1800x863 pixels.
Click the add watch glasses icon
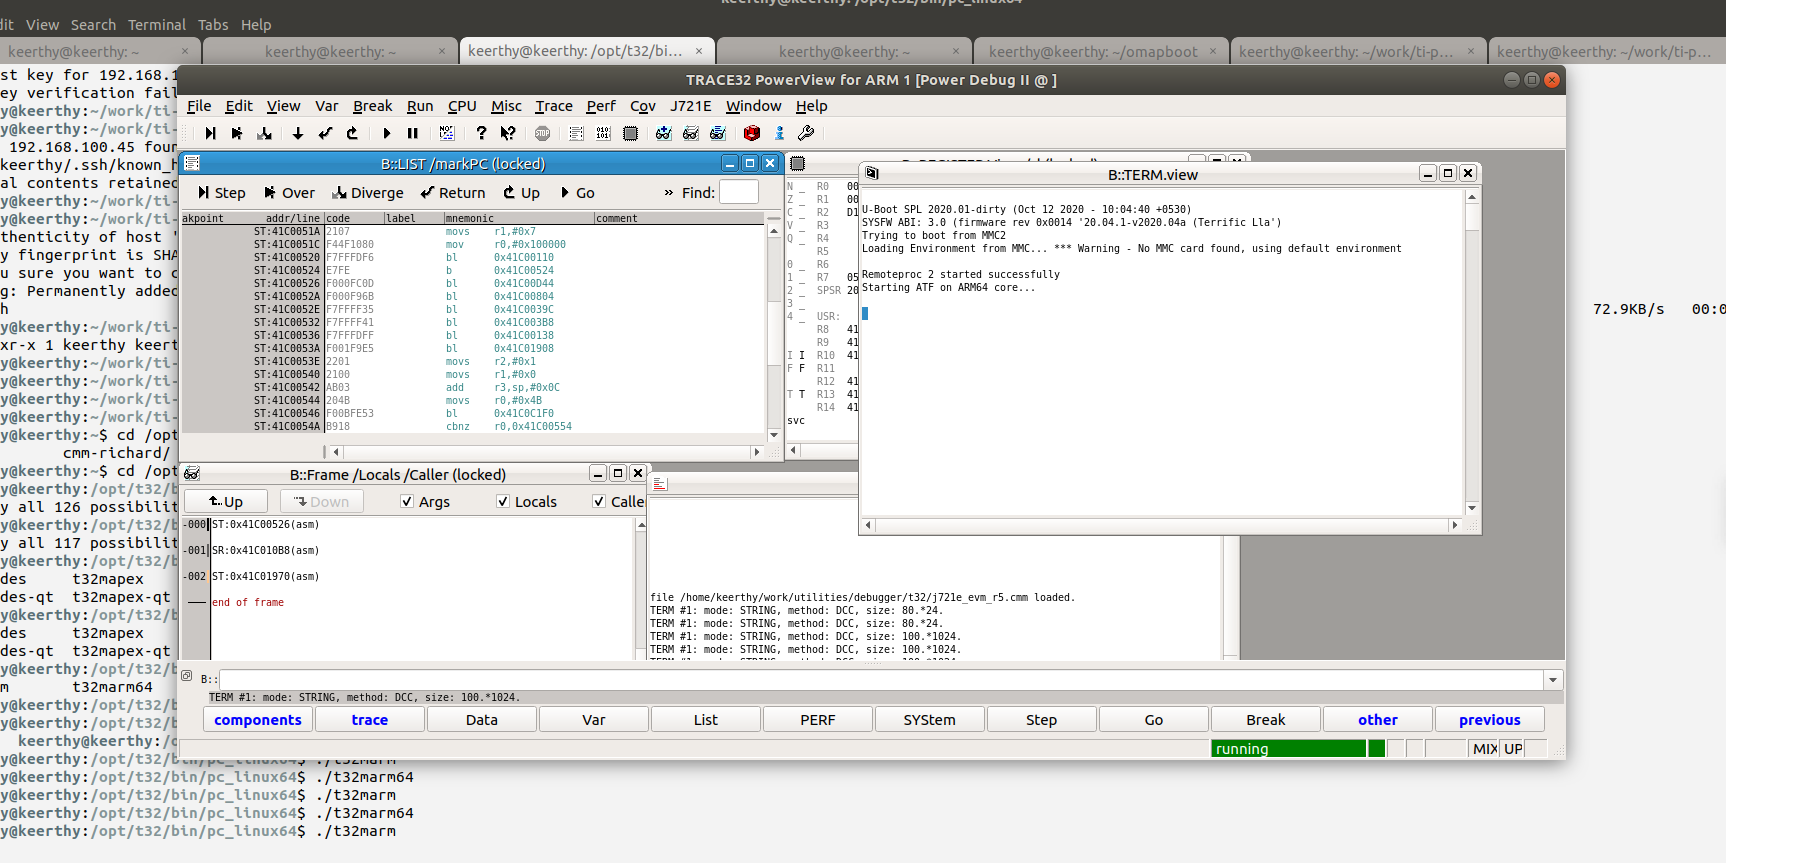click(x=663, y=133)
